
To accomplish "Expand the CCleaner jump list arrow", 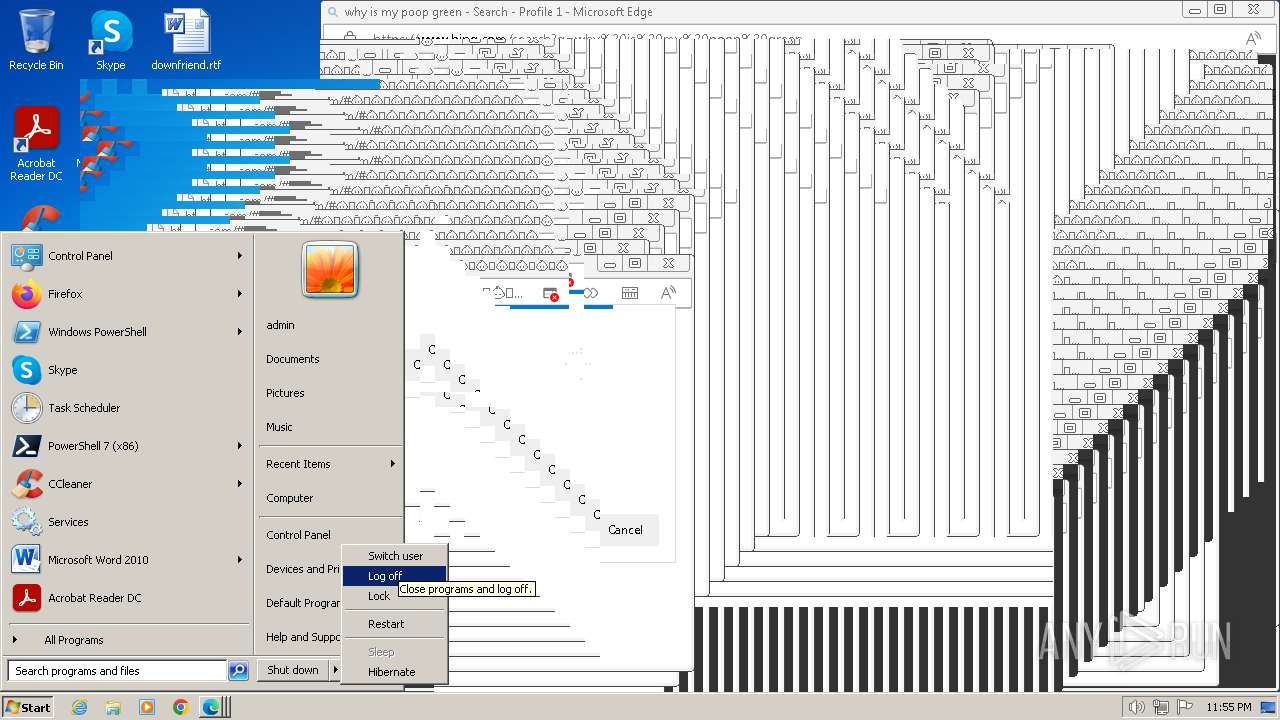I will 240,484.
